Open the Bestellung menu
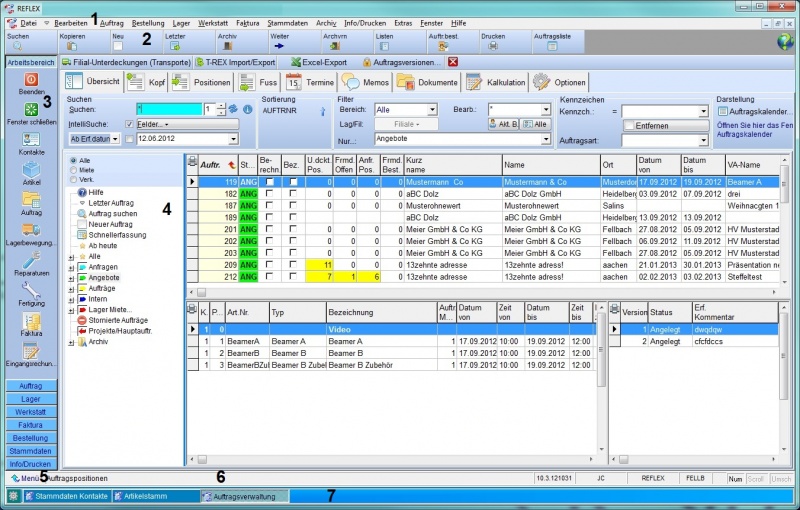800x510 pixels. pyautogui.click(x=148, y=23)
